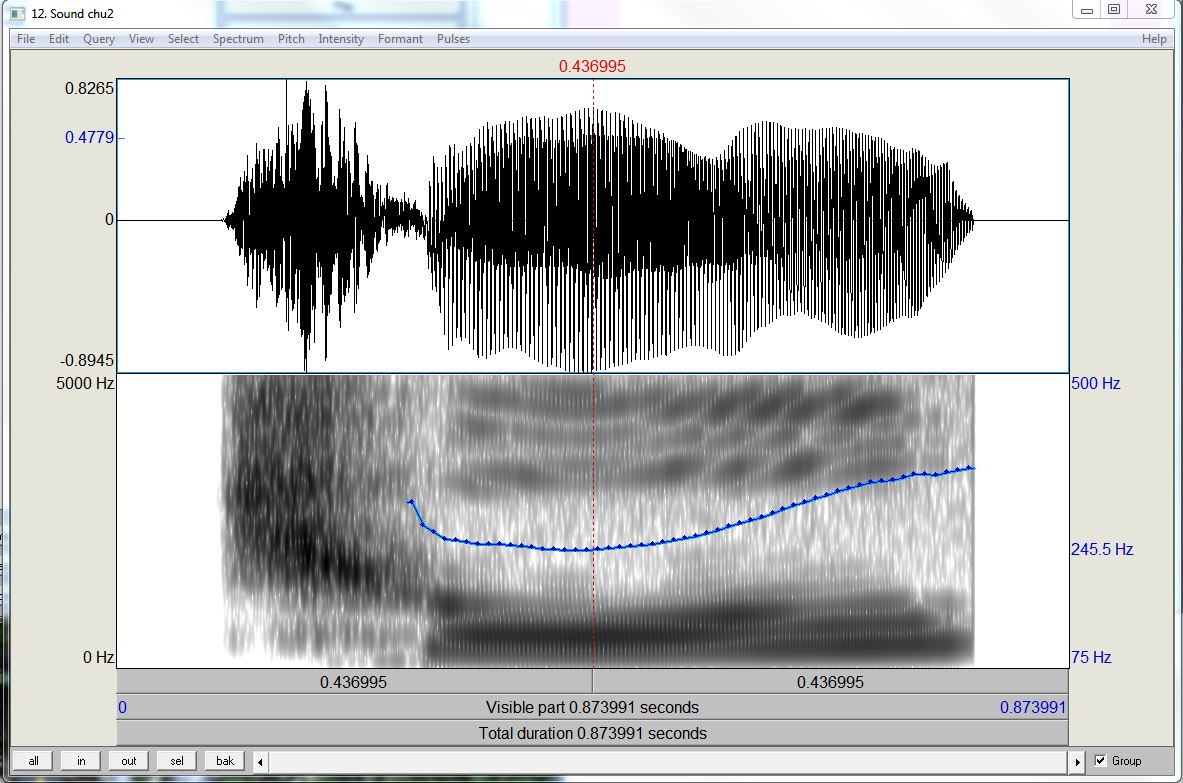Click the blue 0.873991 end time label
1183x783 pixels.
[x=1033, y=708]
